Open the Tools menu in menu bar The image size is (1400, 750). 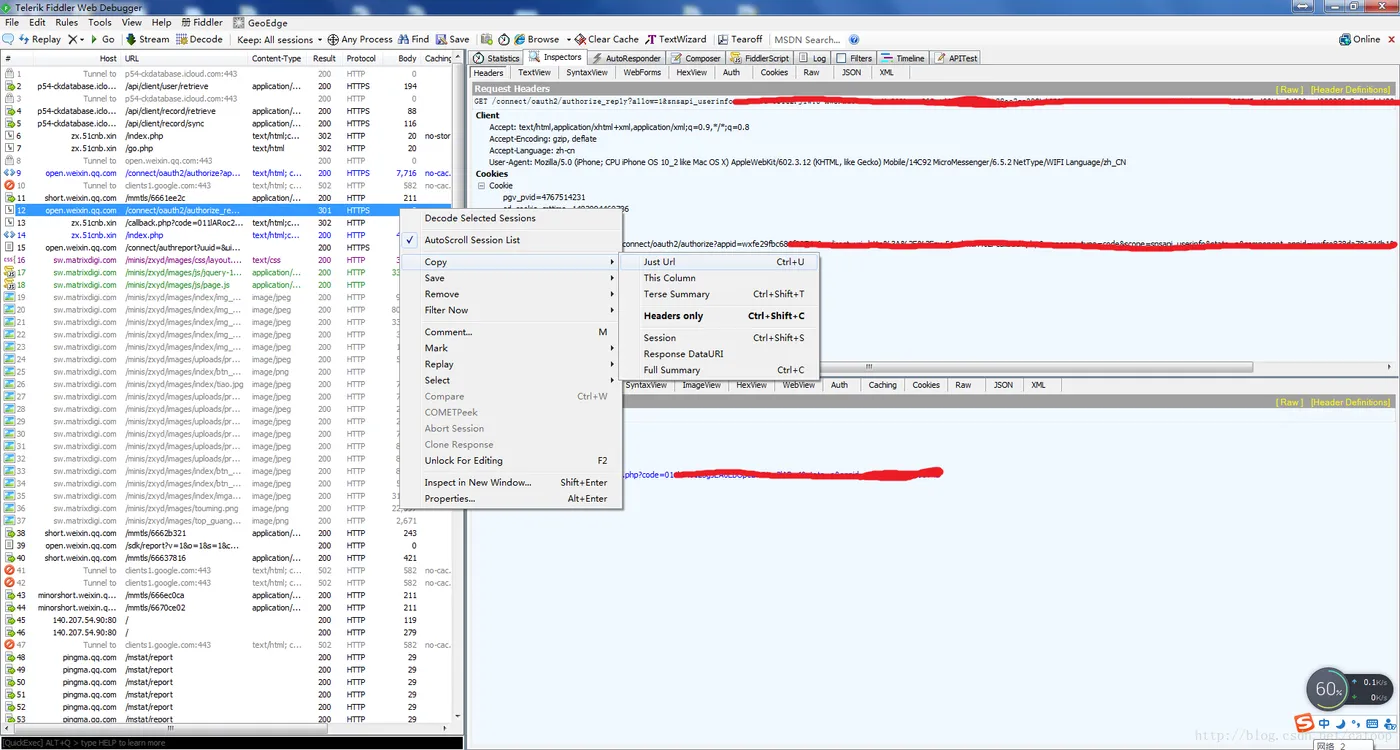[100, 22]
